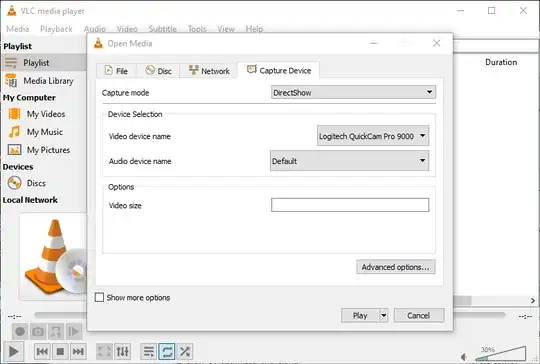Start playback with main play button

[13, 351]
